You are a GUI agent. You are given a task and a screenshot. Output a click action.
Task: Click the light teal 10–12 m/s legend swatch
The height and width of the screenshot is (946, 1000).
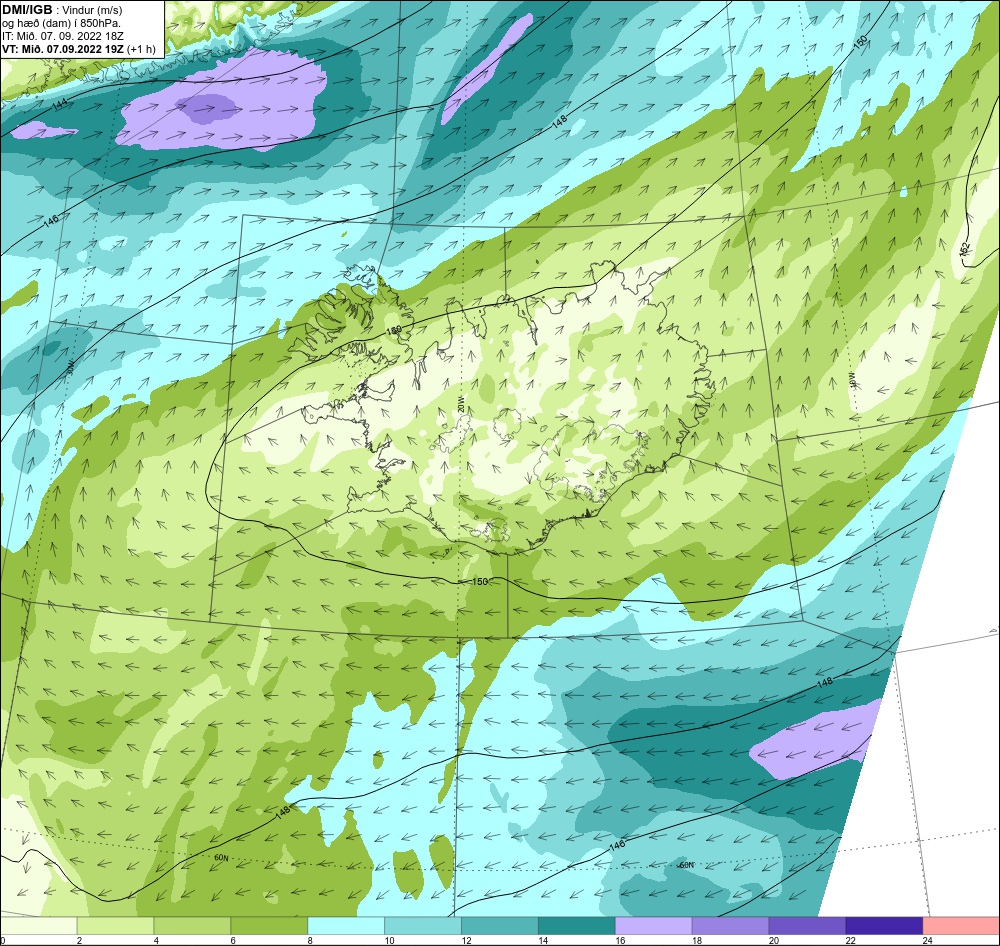pyautogui.click(x=423, y=925)
